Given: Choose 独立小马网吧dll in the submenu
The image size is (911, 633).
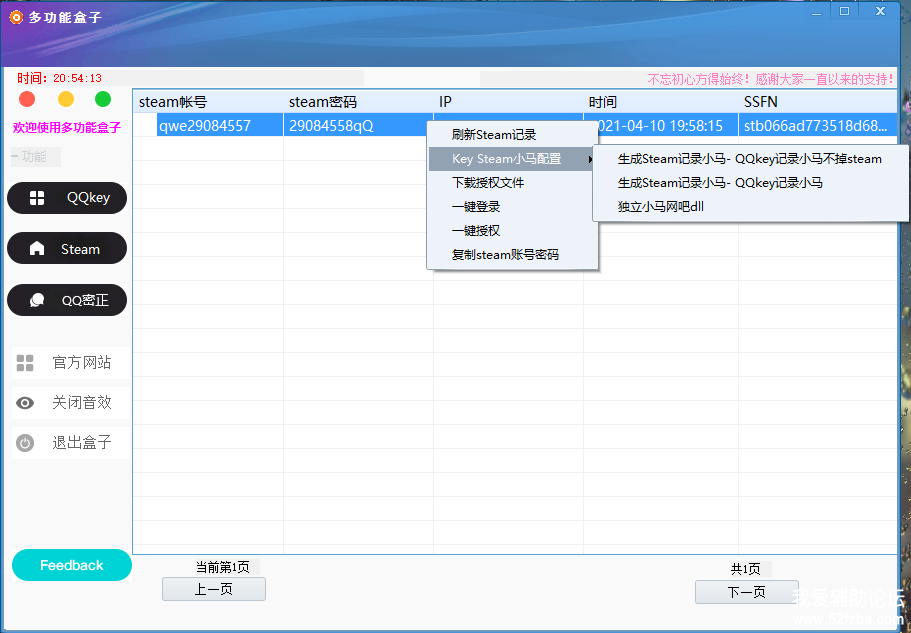Looking at the screenshot, I should pos(661,207).
